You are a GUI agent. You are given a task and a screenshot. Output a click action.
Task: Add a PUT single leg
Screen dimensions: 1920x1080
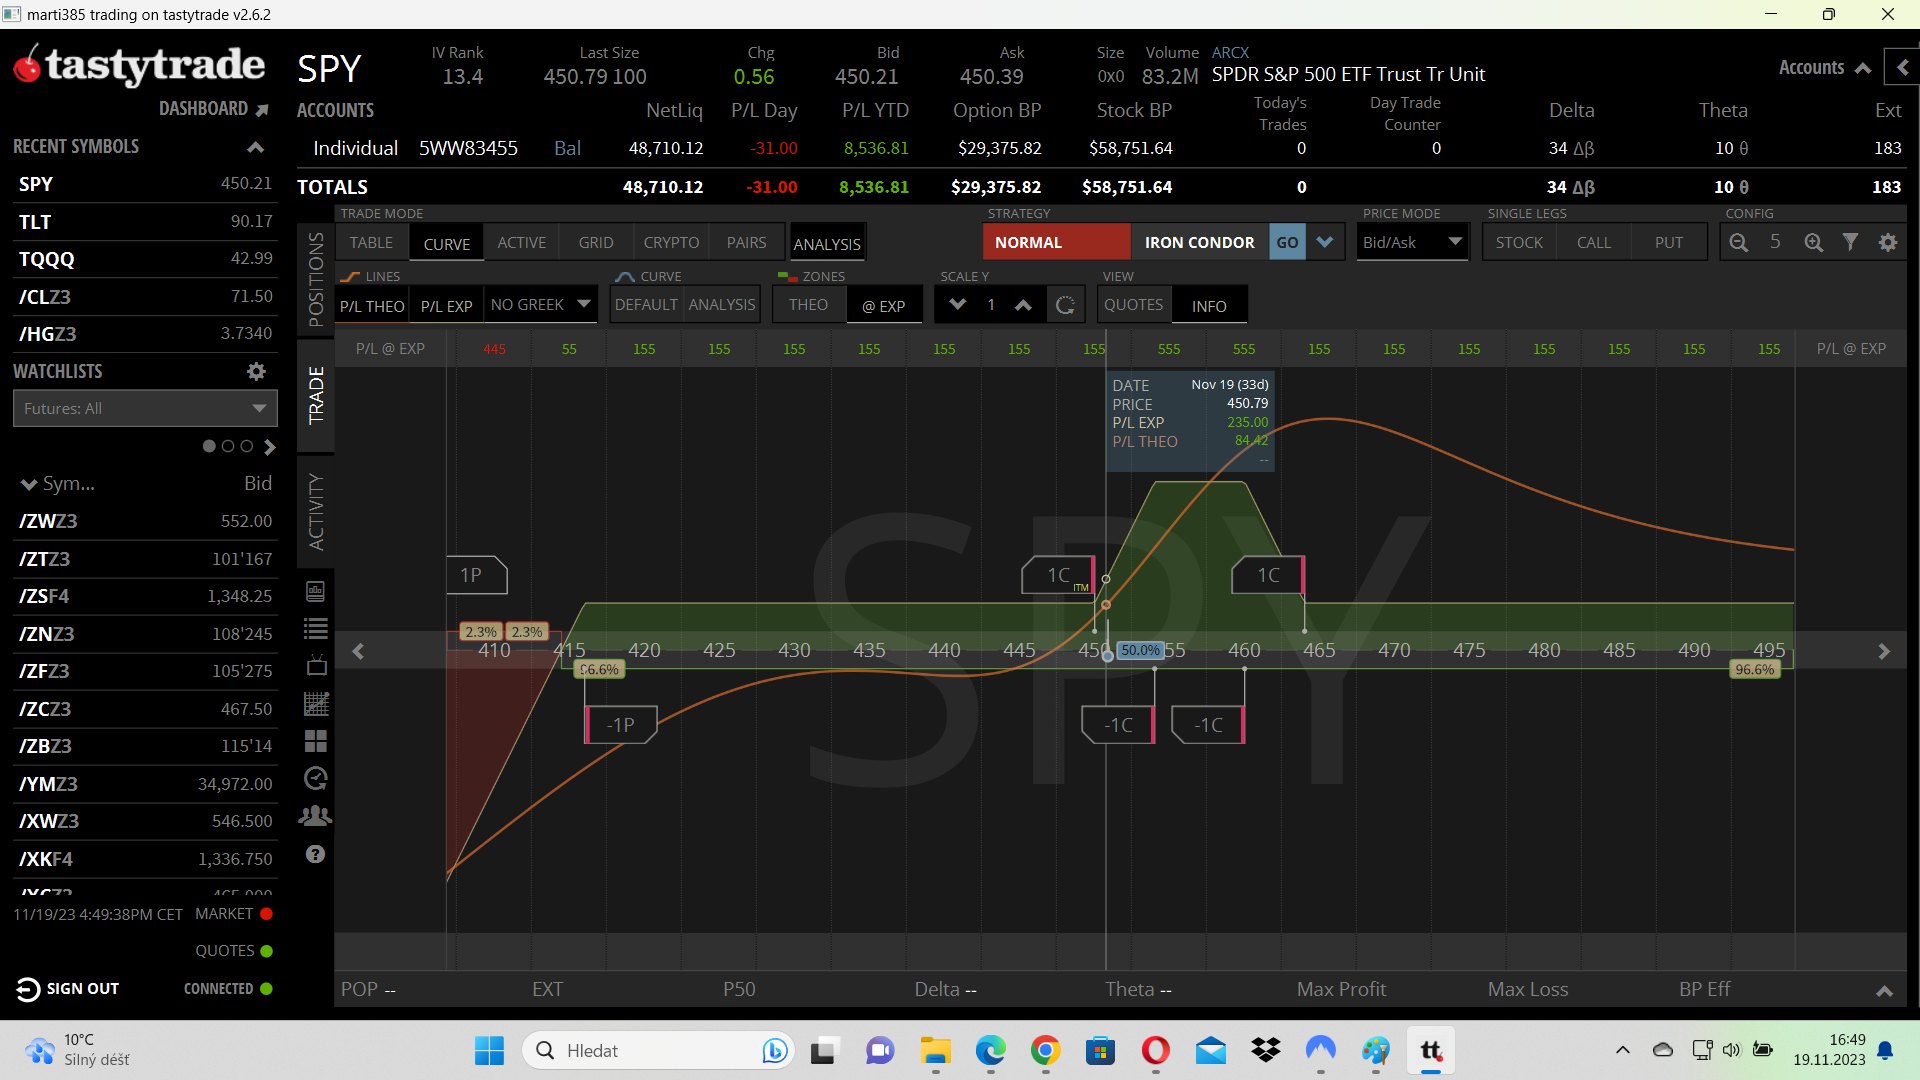[x=1668, y=242]
